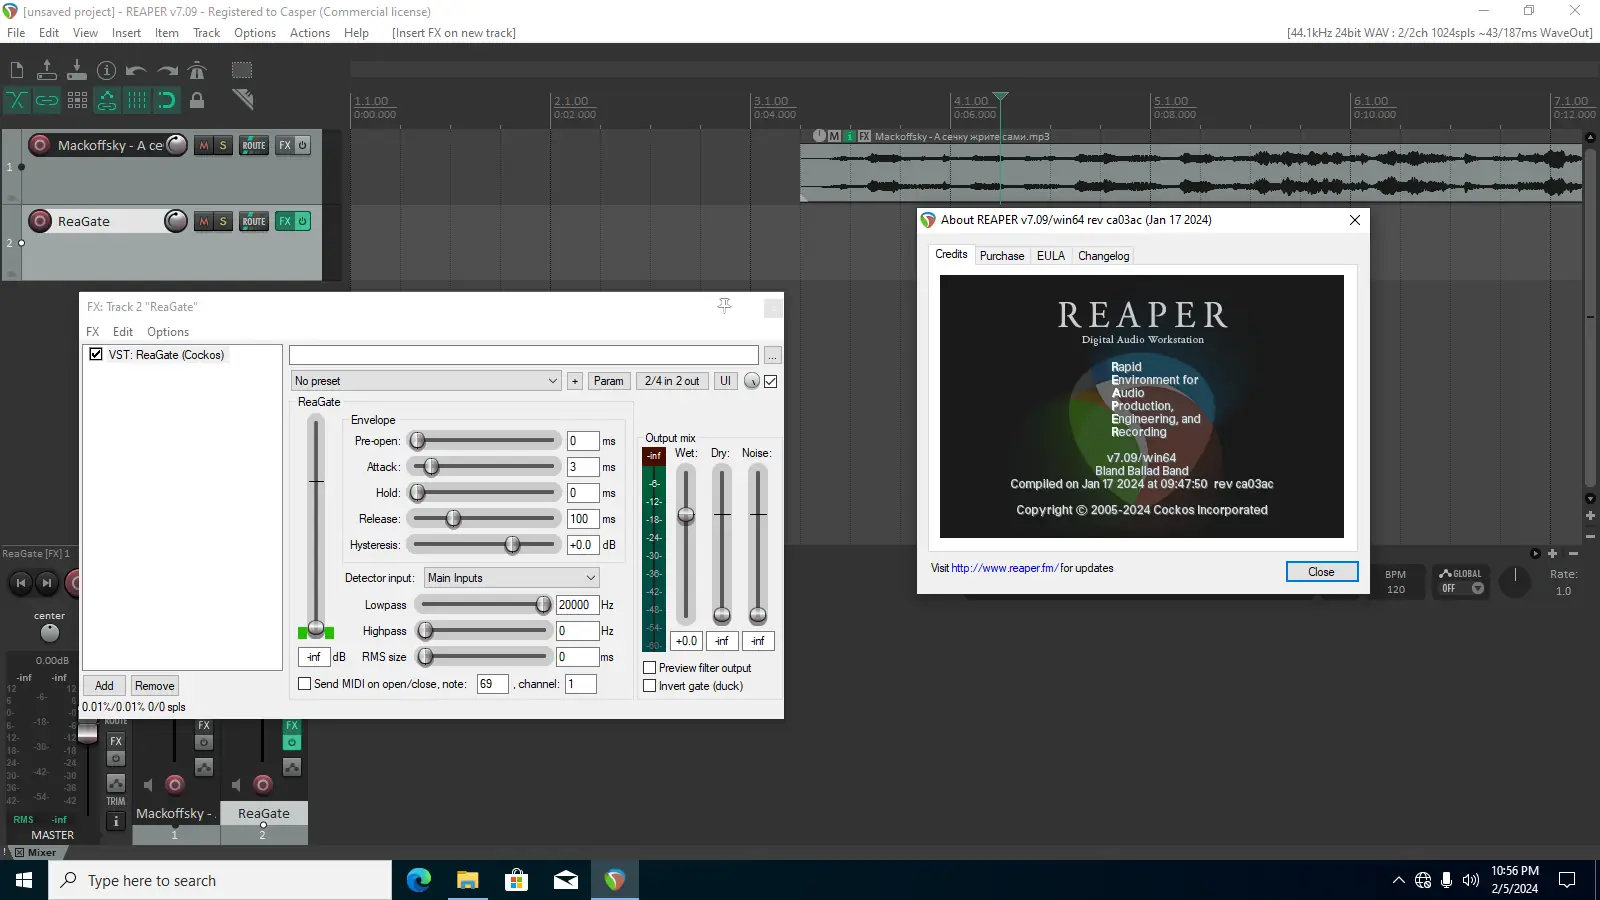1600x900 pixels.
Task: Click the Hysteresis slider handle
Action: [x=513, y=545]
